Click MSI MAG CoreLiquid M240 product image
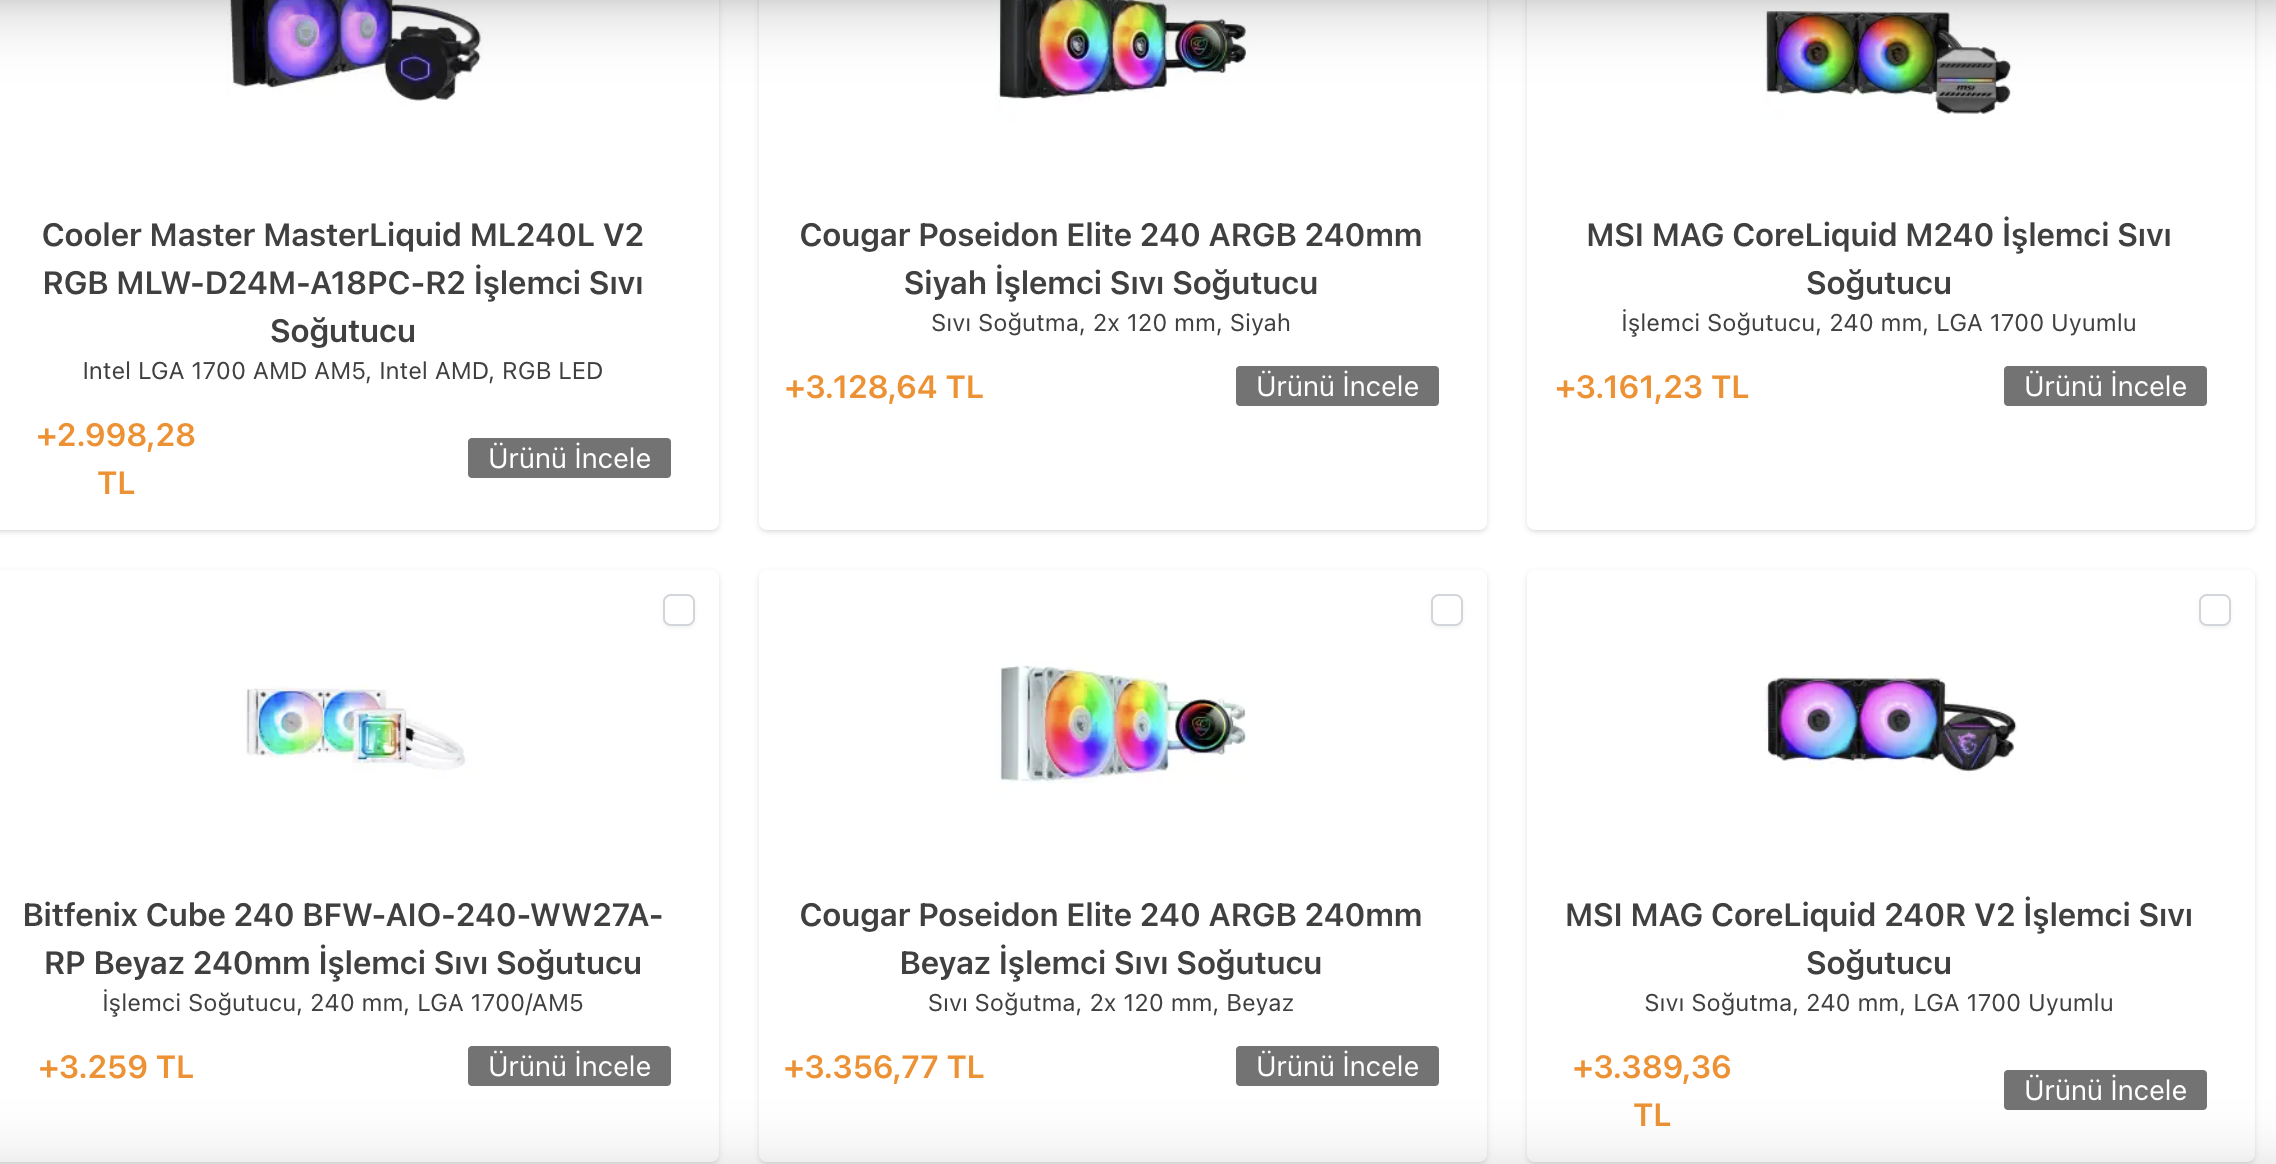Image resolution: width=2276 pixels, height=1164 pixels. tap(1888, 60)
